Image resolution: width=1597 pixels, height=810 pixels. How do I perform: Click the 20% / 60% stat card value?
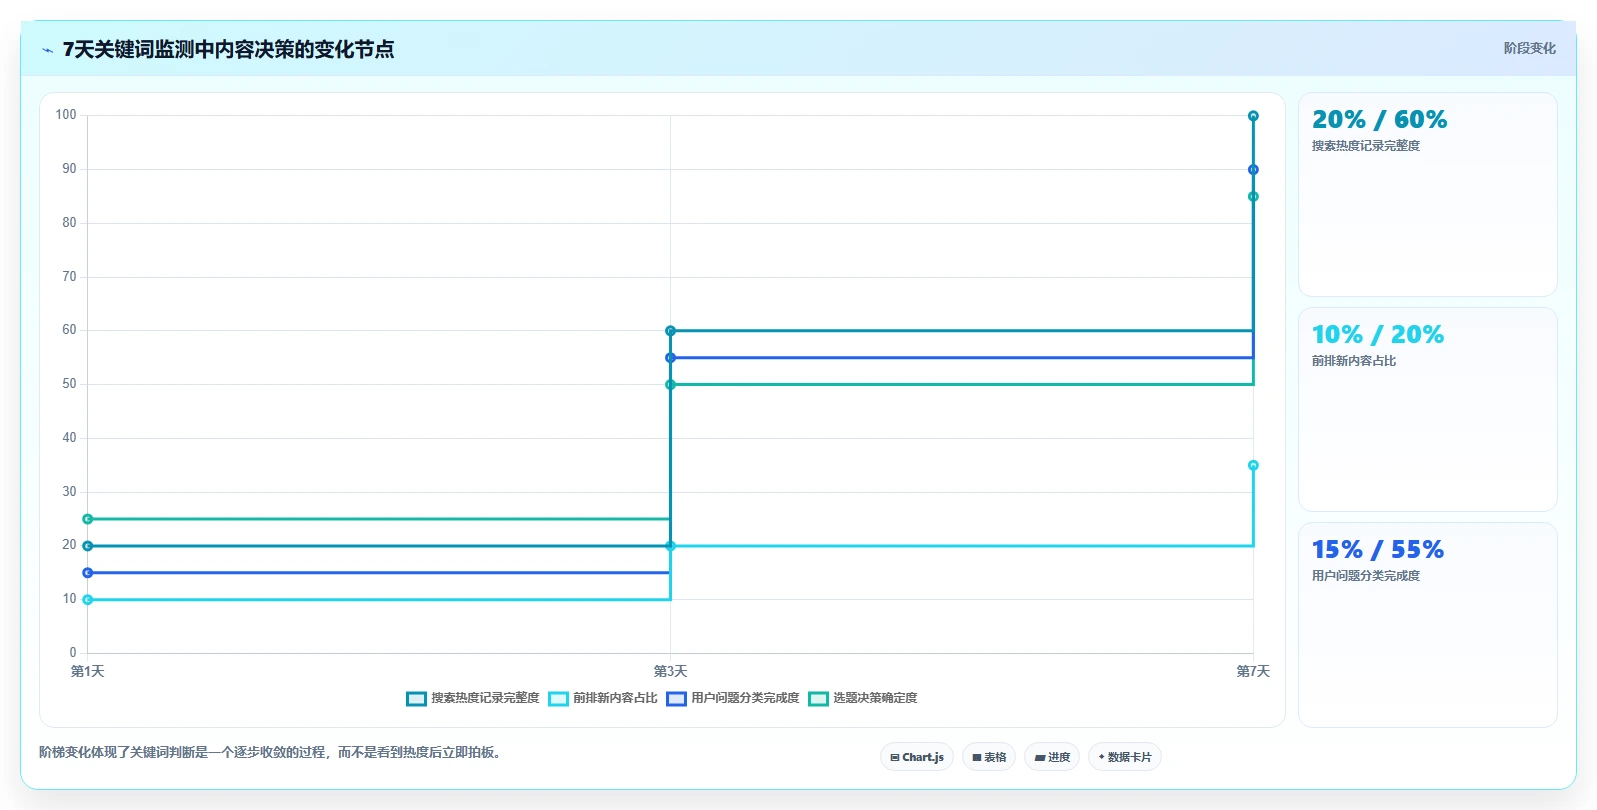pos(1379,120)
